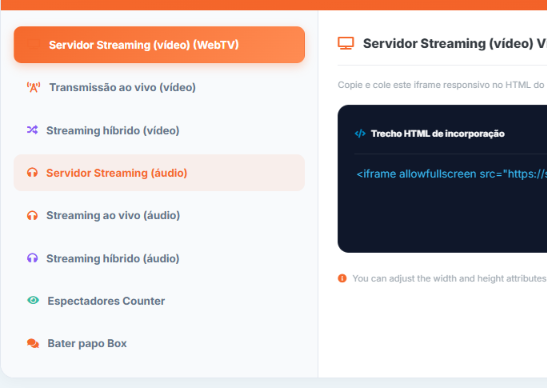
Task: Click the Servidor Streaming (vídeo) panel heading
Action: 455,44
